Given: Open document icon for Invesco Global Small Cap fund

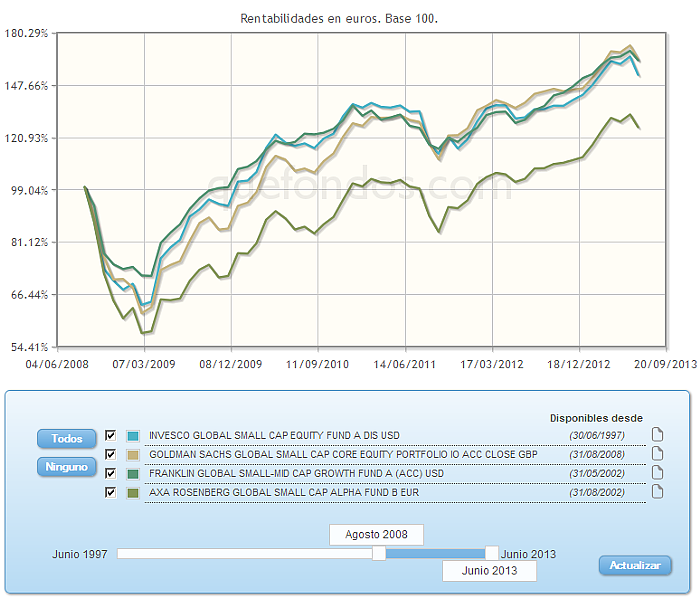Looking at the screenshot, I should 657,434.
